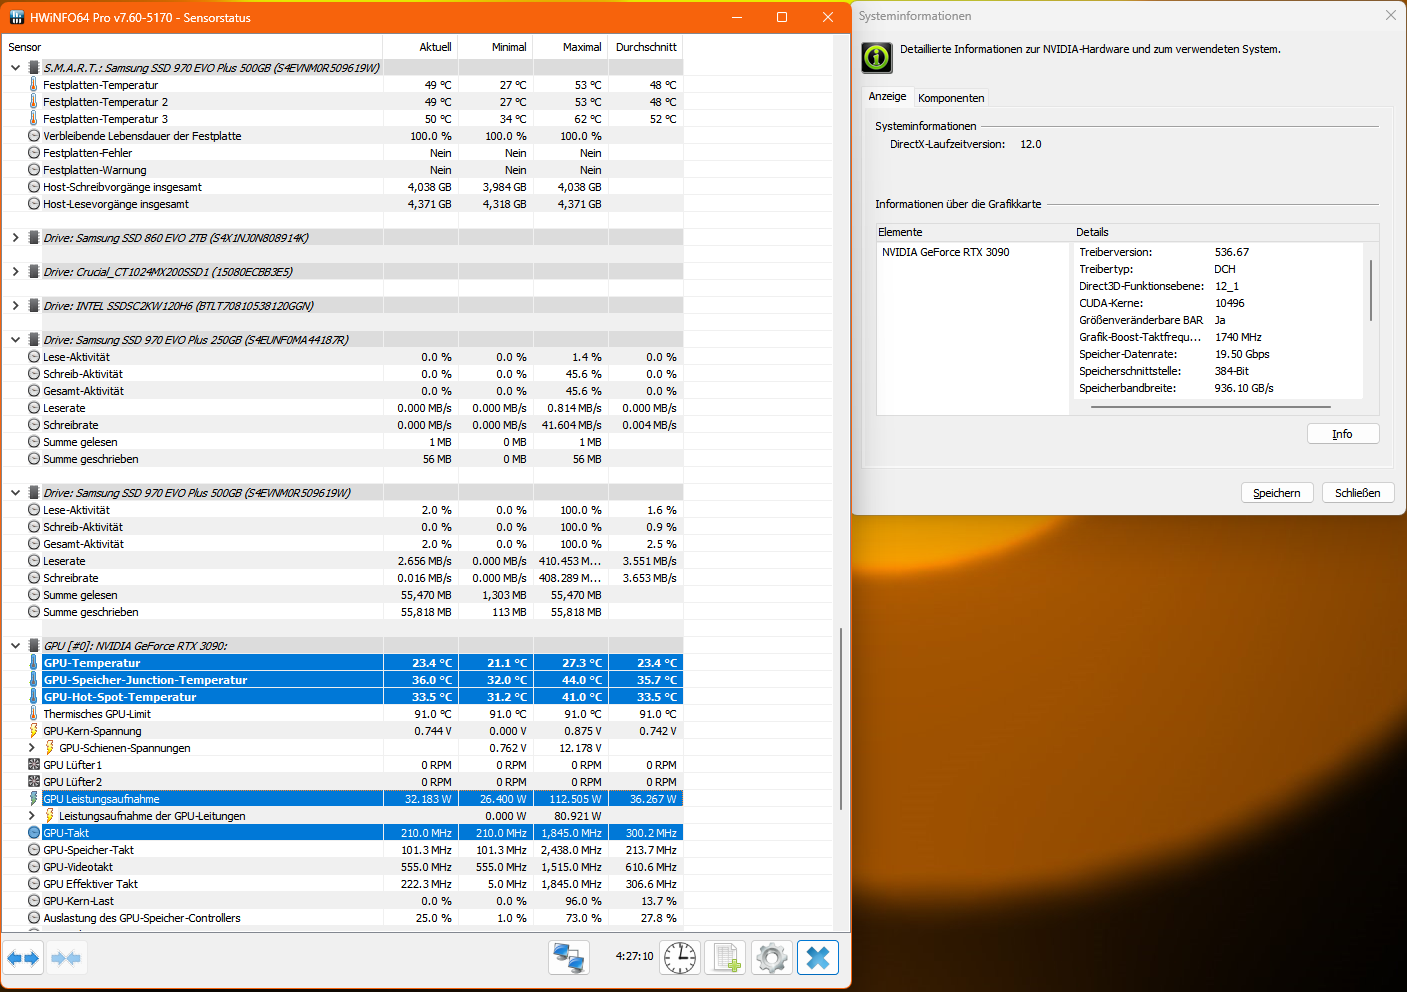Click thermometer icon of GPU-Hot-Spot-Temperatur
The image size is (1407, 992).
33,697
